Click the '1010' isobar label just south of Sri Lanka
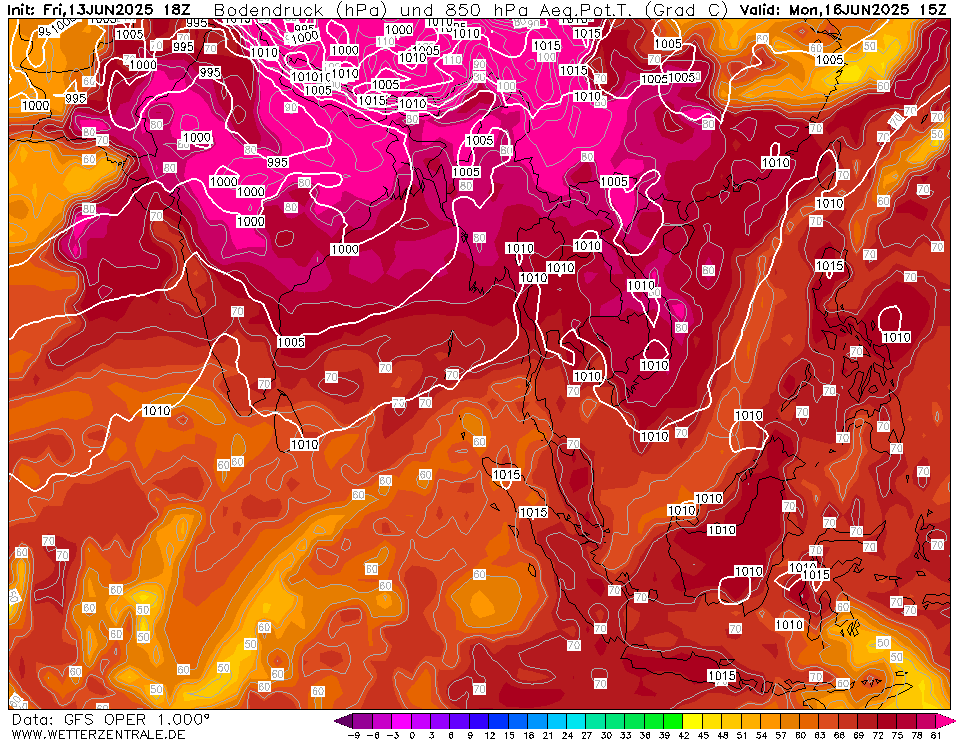 pos(304,444)
